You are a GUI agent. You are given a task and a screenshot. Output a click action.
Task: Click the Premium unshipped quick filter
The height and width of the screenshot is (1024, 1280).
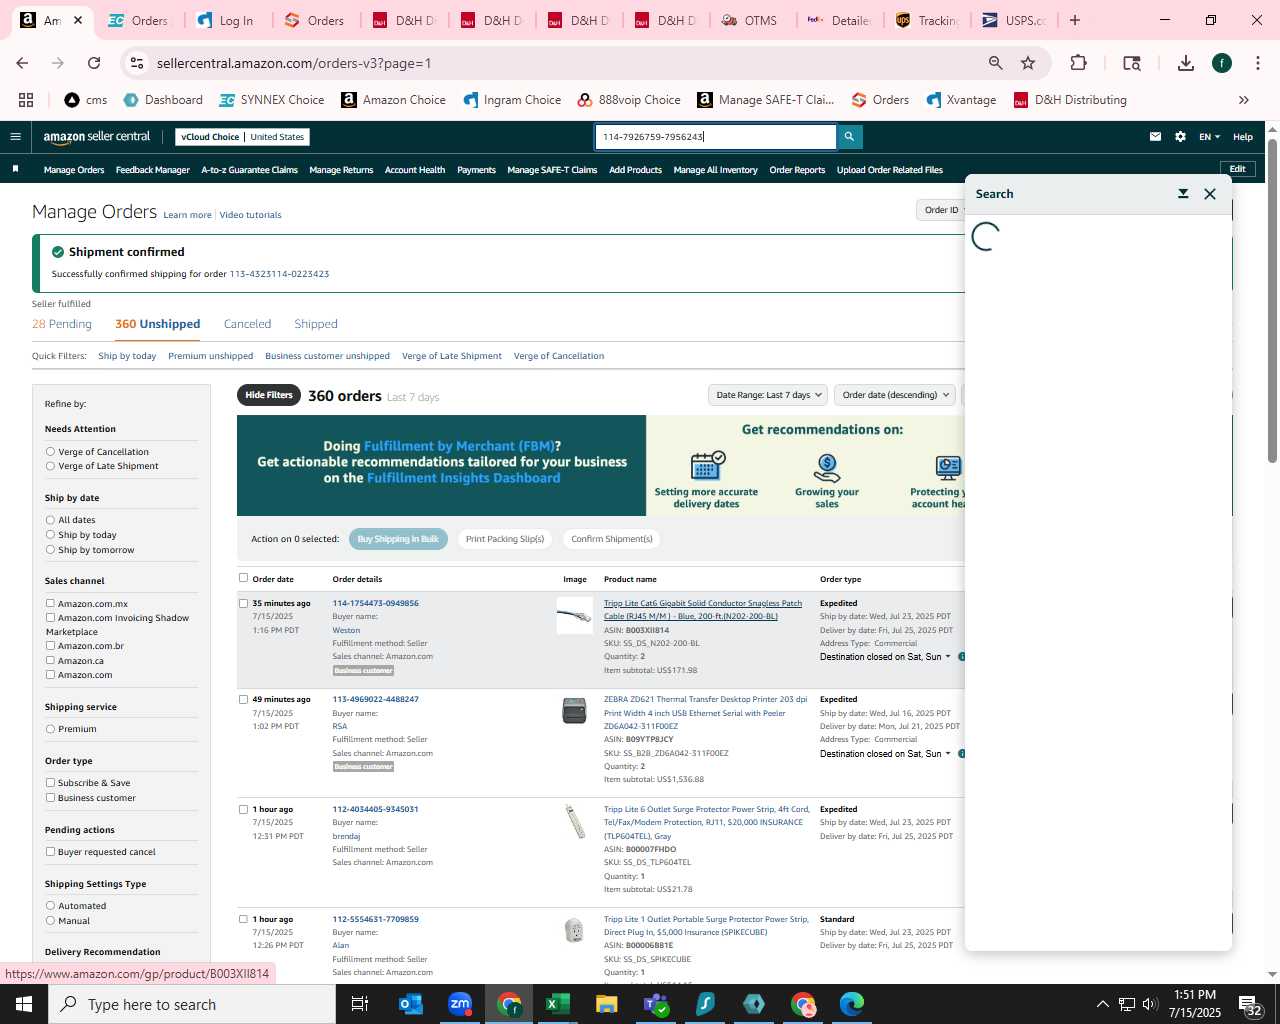pyautogui.click(x=210, y=356)
